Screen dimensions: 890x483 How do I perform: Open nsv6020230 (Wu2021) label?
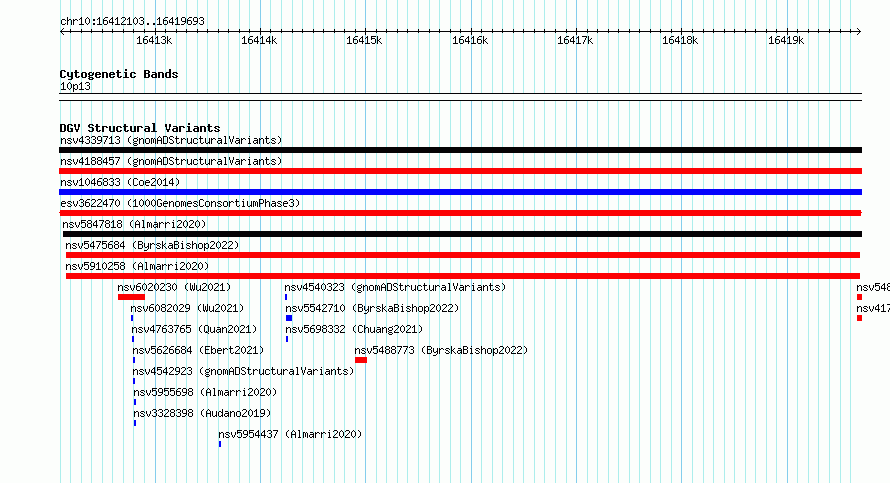(x=174, y=287)
